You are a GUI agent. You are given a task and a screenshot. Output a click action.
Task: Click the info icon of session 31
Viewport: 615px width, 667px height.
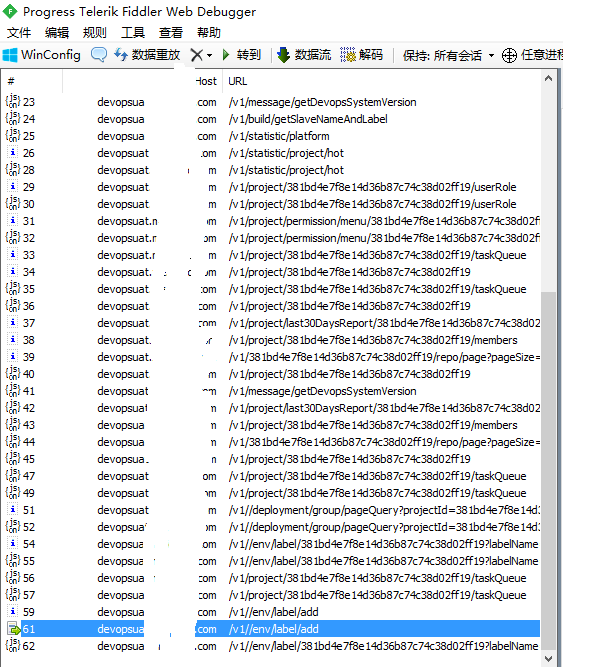13,220
